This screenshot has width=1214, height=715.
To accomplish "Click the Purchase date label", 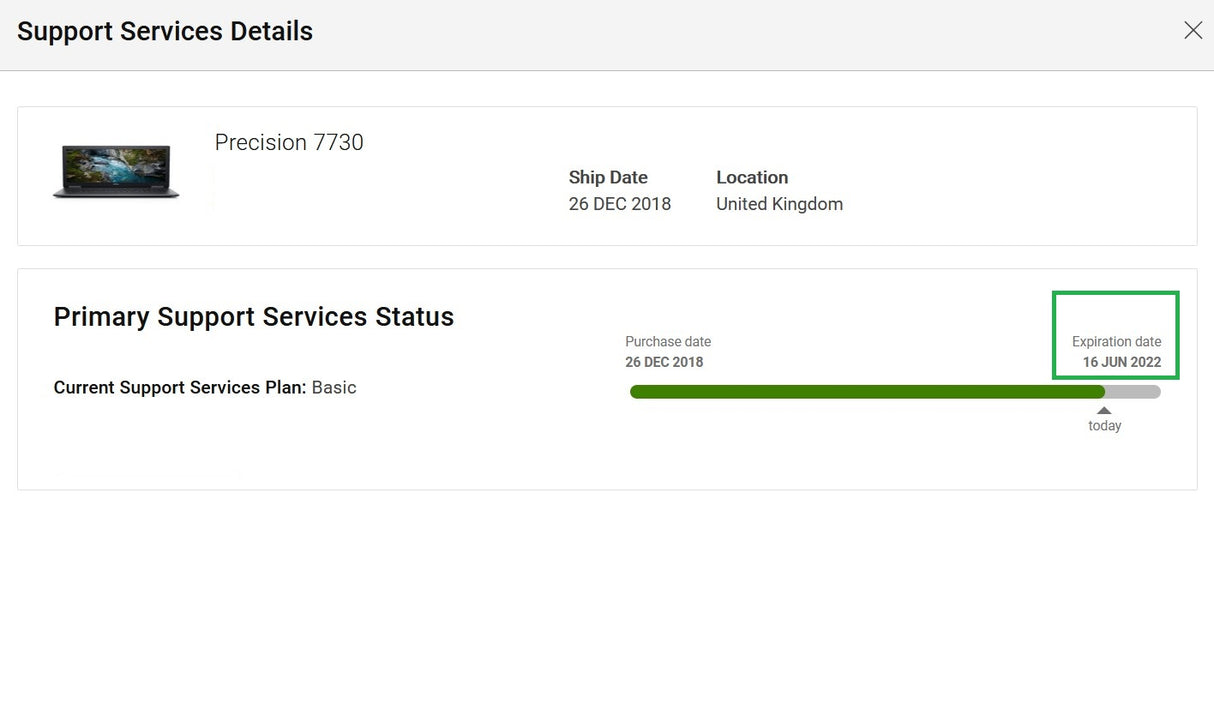I will 668,342.
